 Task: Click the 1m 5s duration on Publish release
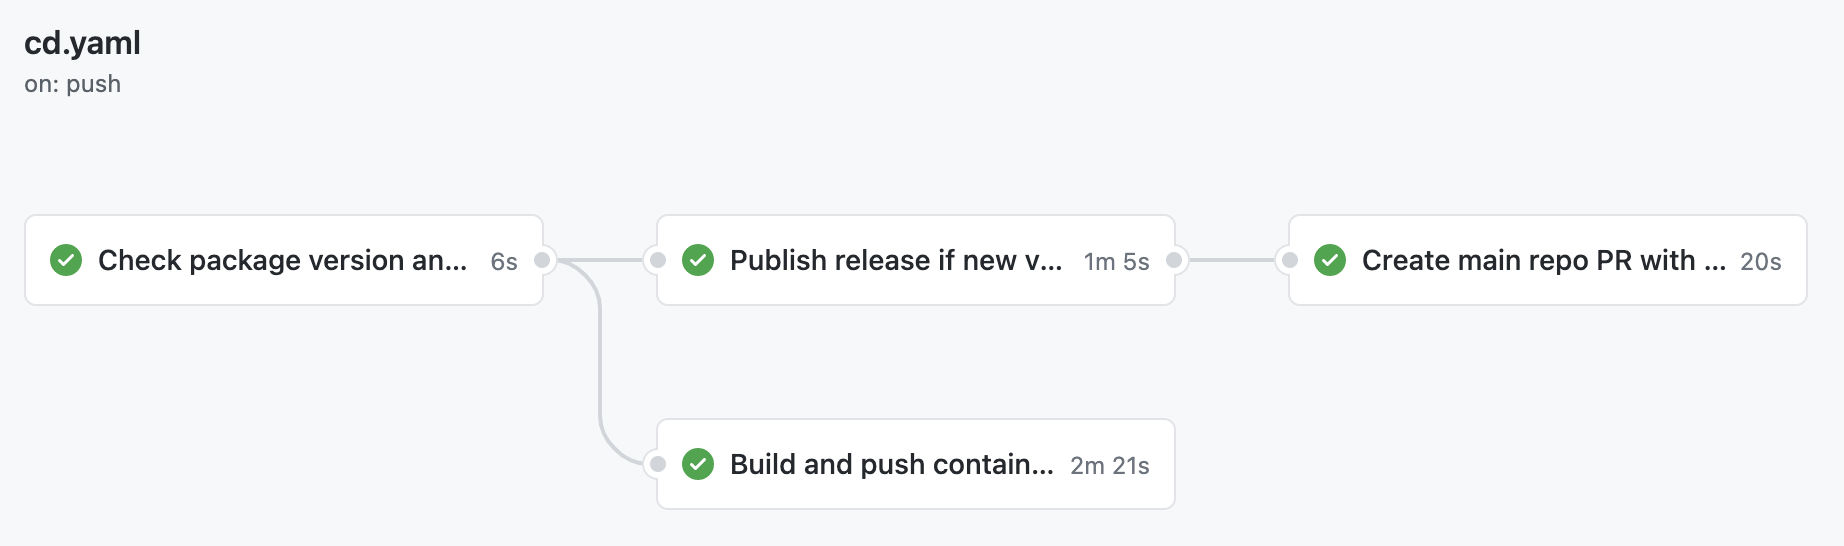(1116, 262)
